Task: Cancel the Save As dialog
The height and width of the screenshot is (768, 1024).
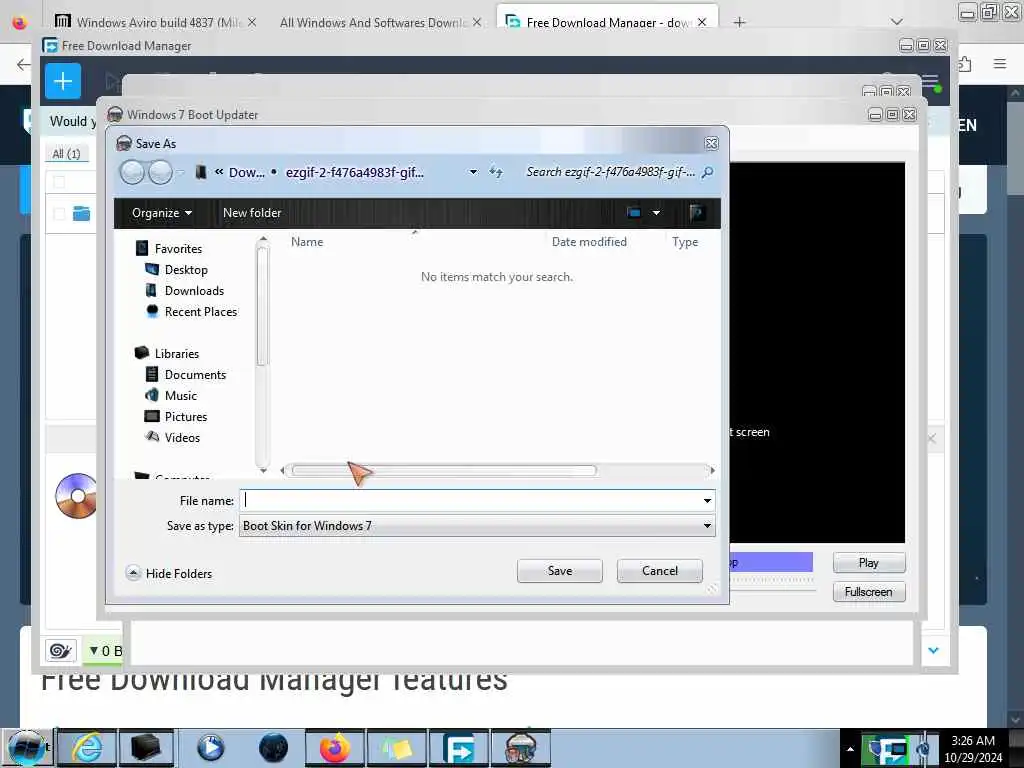Action: pos(660,571)
